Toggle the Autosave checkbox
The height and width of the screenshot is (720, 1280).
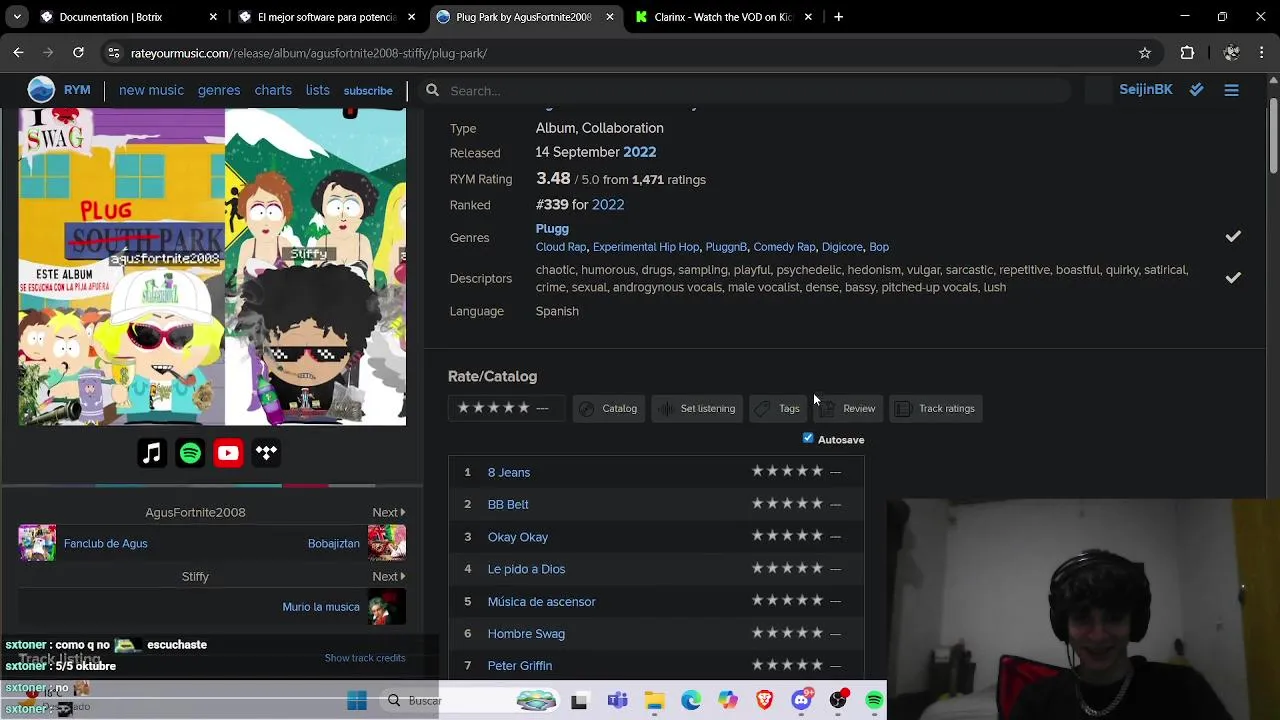(x=808, y=438)
